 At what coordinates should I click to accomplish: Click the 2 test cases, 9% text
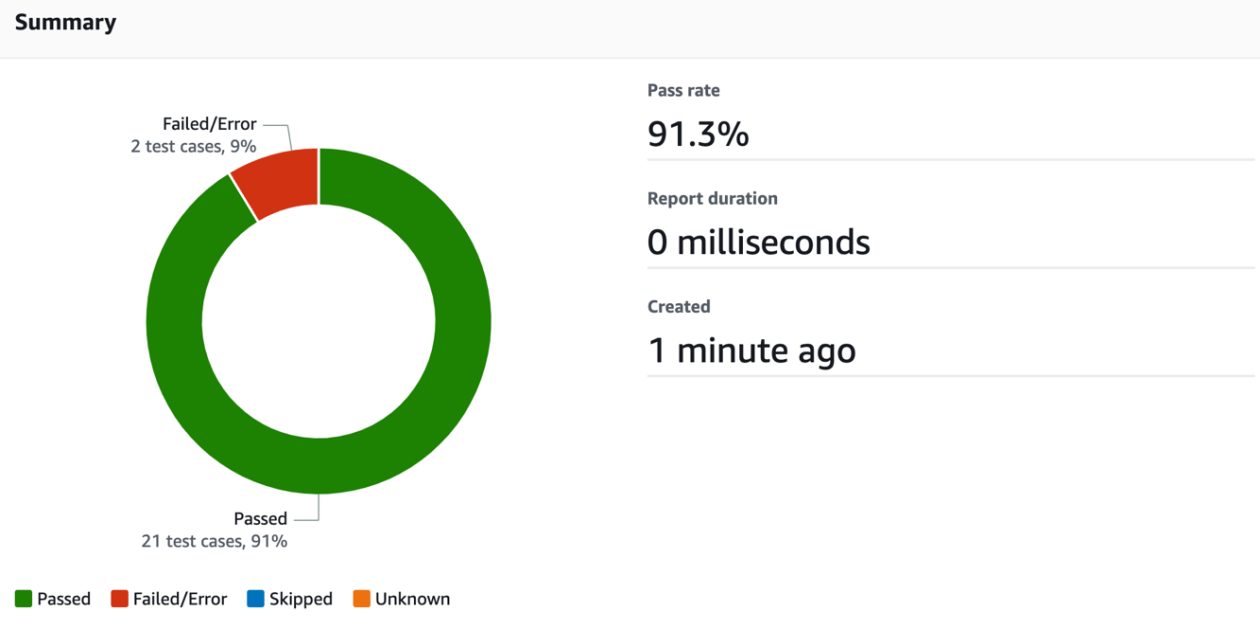194,145
